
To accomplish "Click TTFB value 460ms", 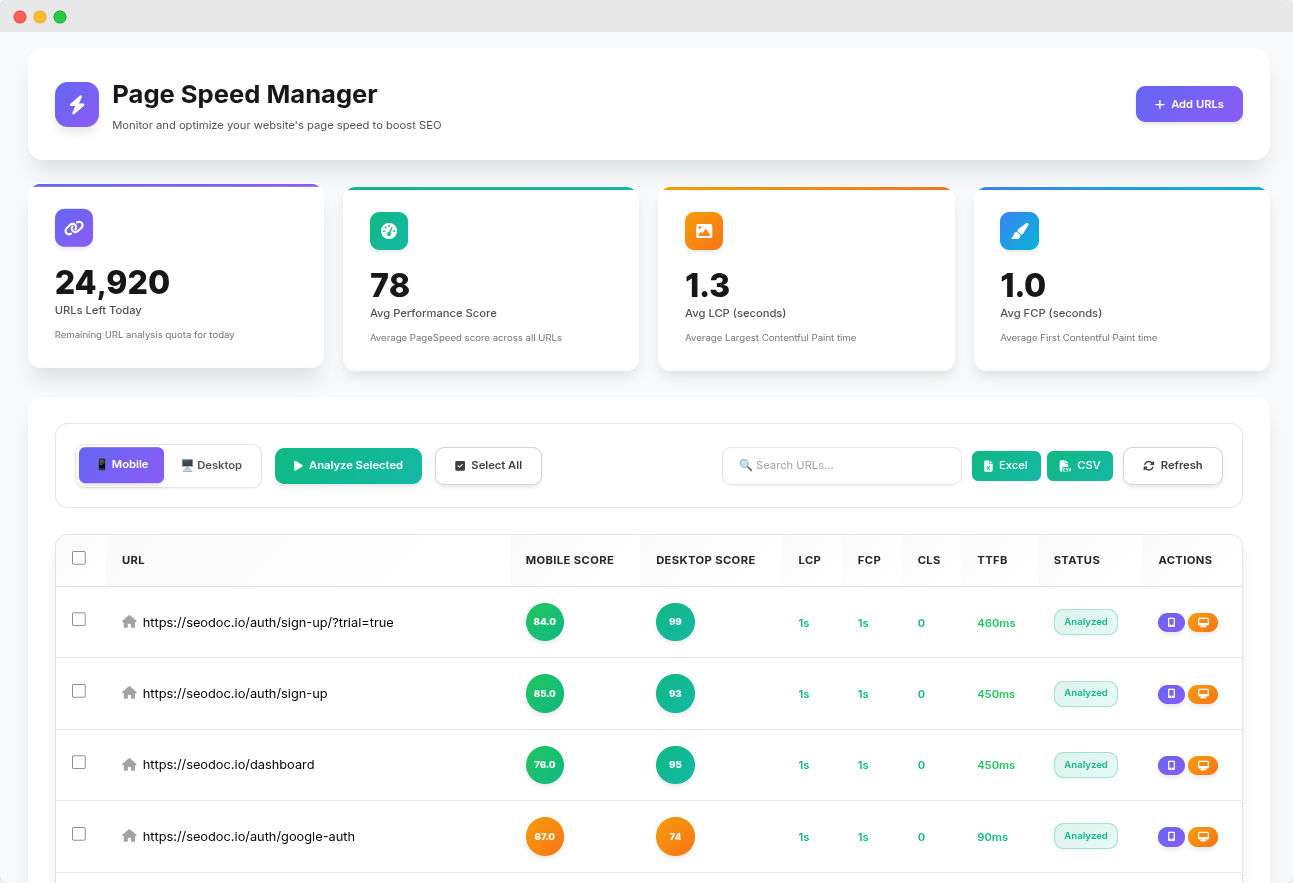I will point(996,623).
